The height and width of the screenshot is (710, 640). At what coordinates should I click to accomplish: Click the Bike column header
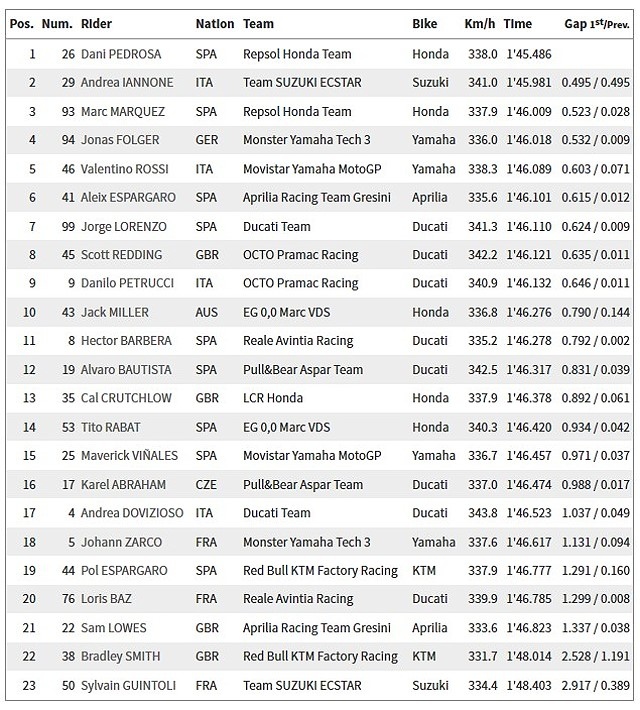coord(424,24)
